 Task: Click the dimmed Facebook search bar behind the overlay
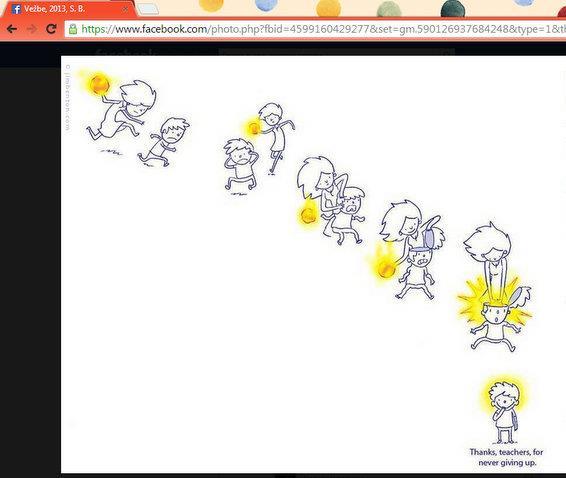pos(336,52)
